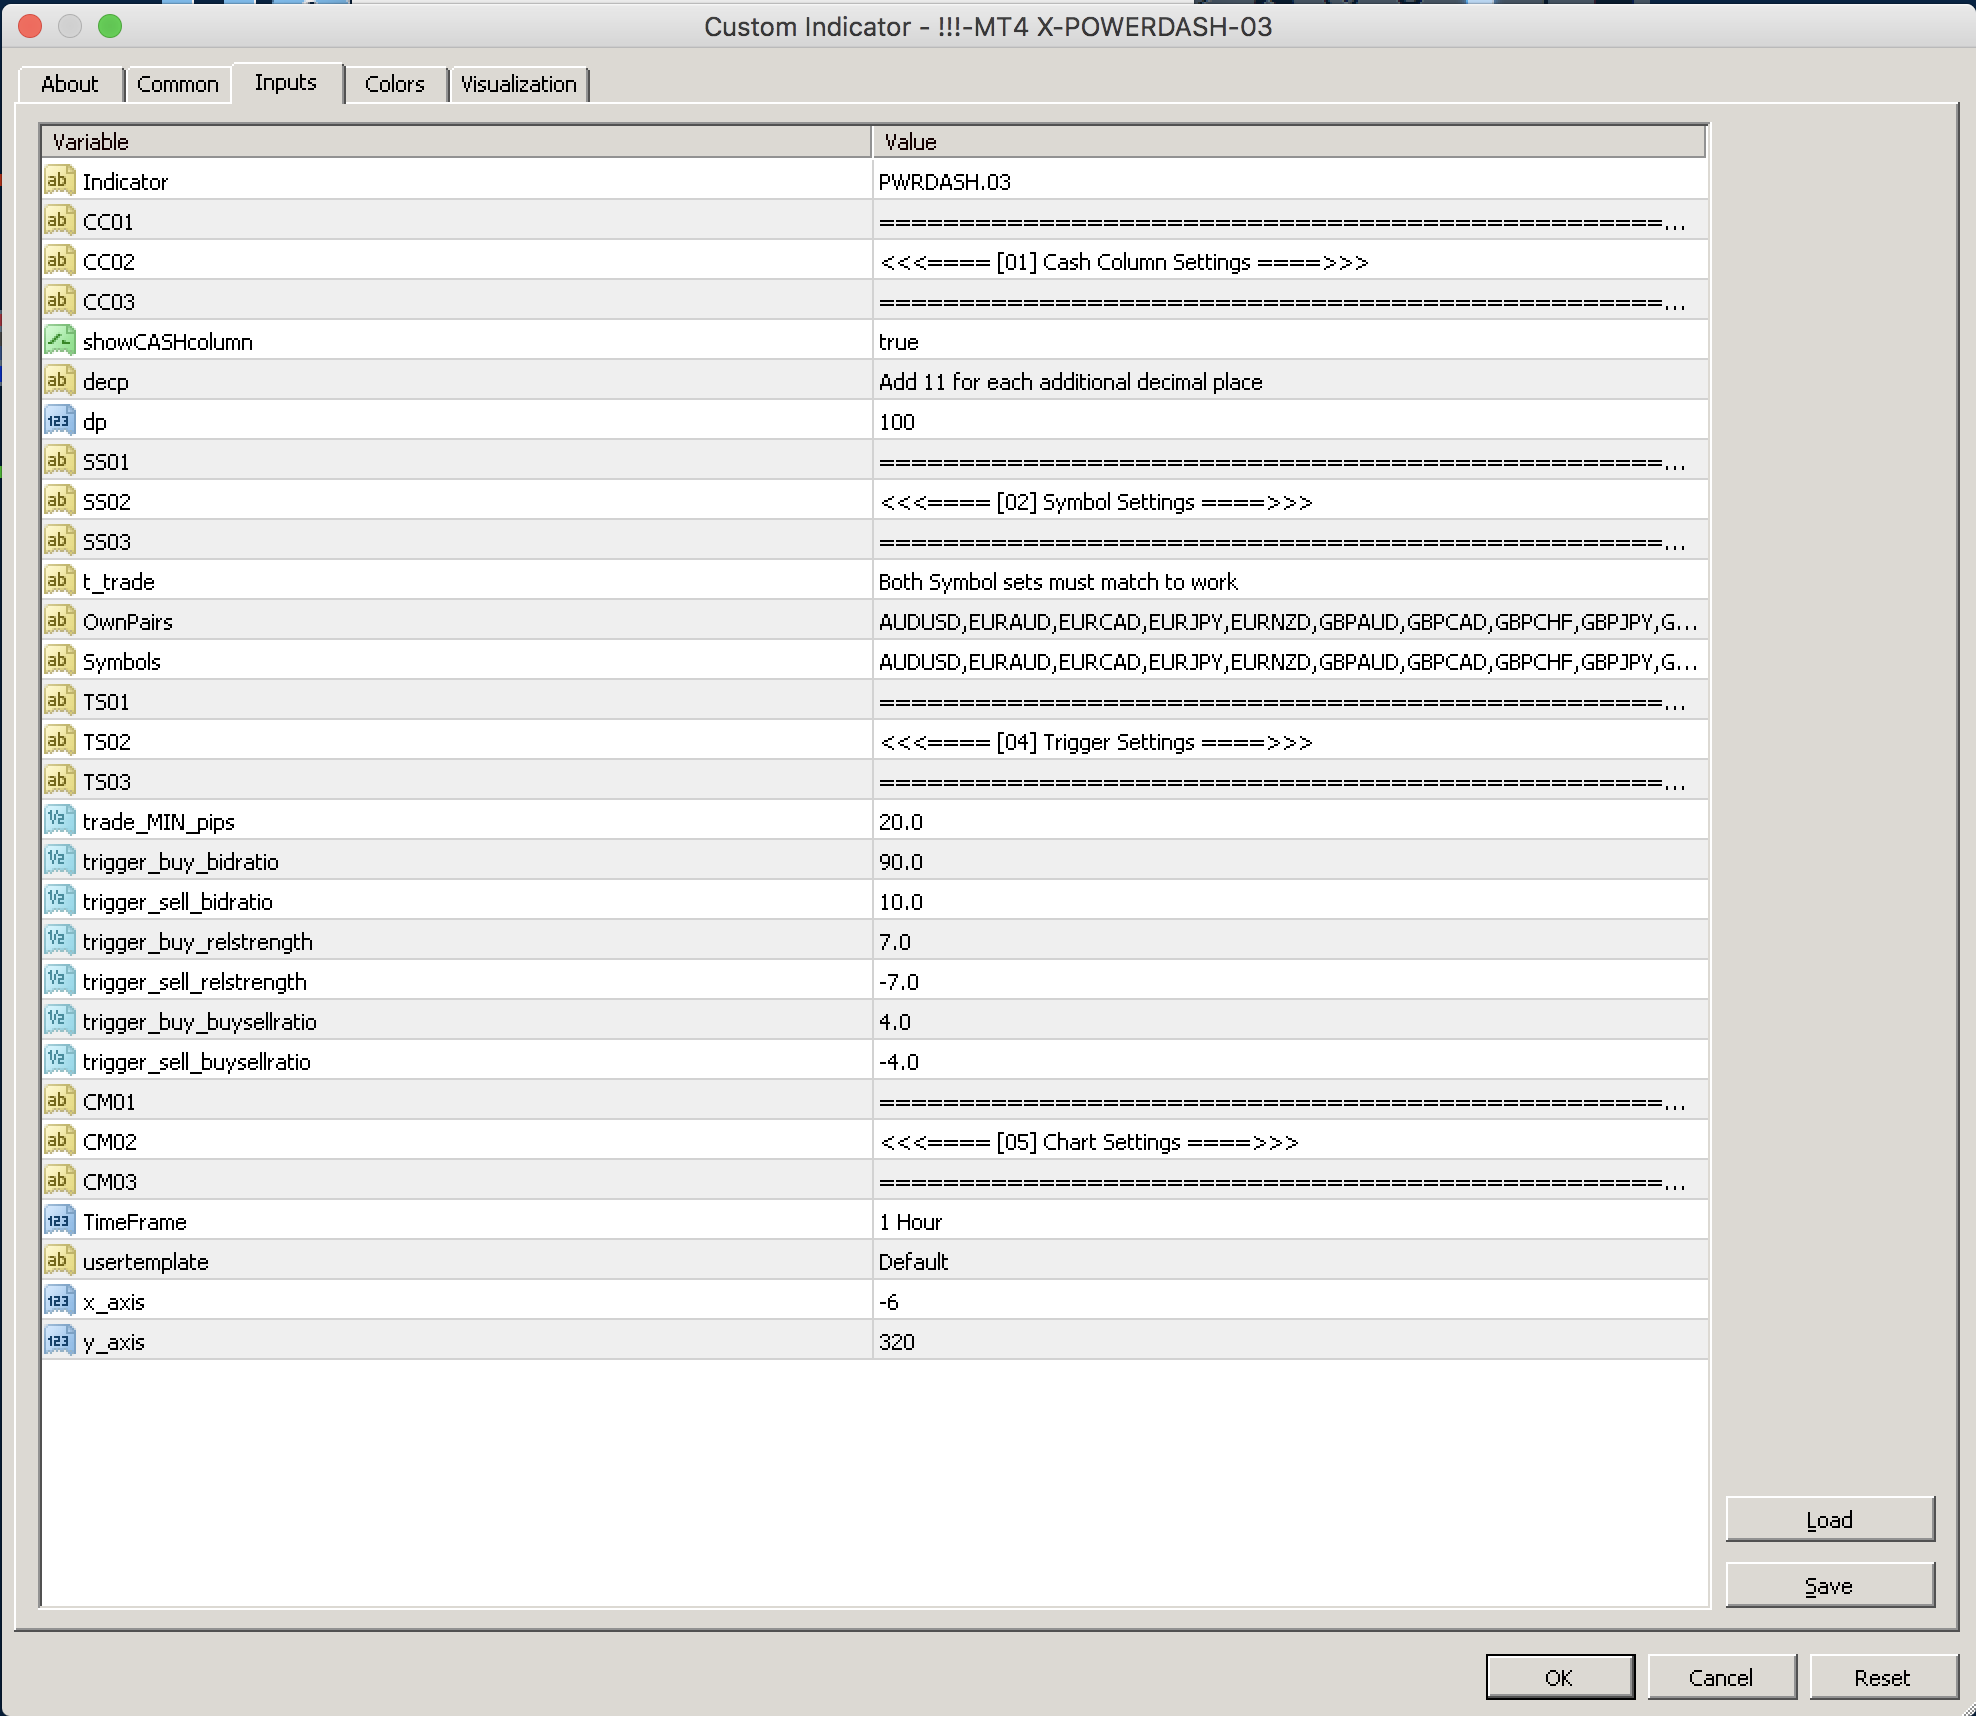Click the integer icon beside y_axis
The image size is (1976, 1716).
pyautogui.click(x=59, y=1341)
